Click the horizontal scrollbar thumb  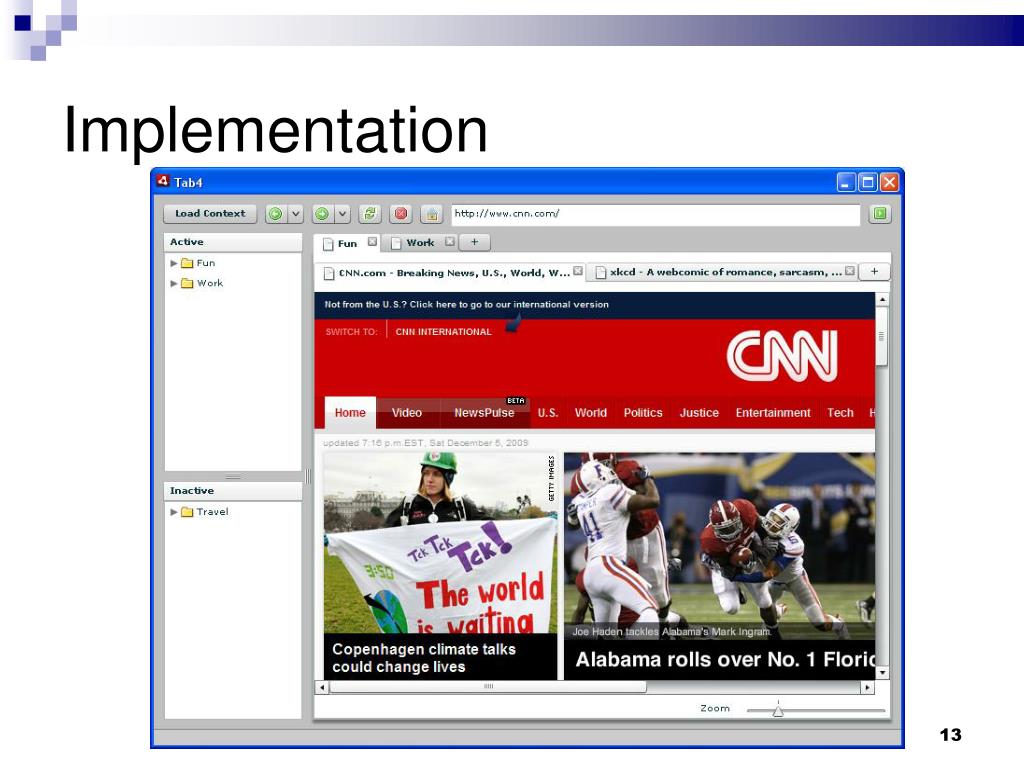point(488,687)
